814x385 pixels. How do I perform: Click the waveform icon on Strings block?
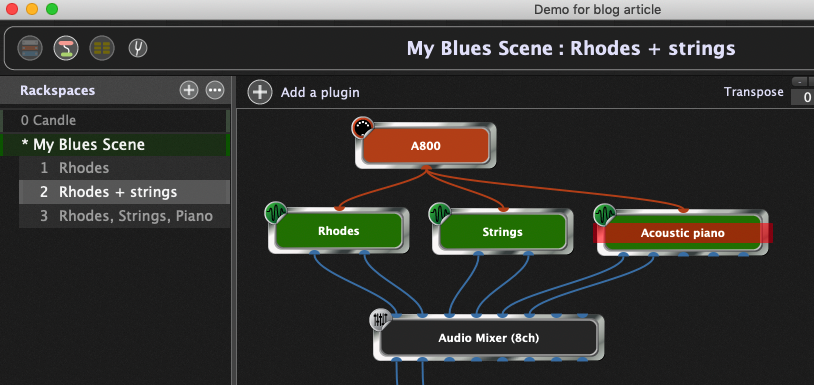[x=440, y=213]
